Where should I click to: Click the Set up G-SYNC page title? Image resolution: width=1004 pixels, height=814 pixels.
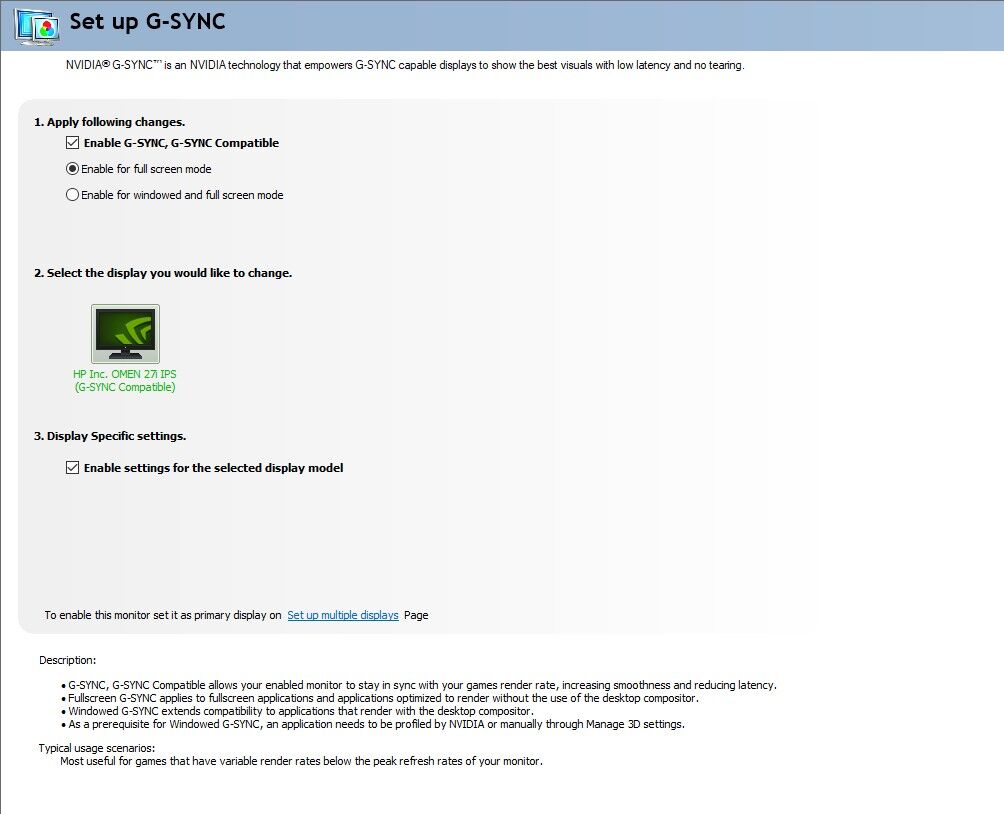coord(147,22)
